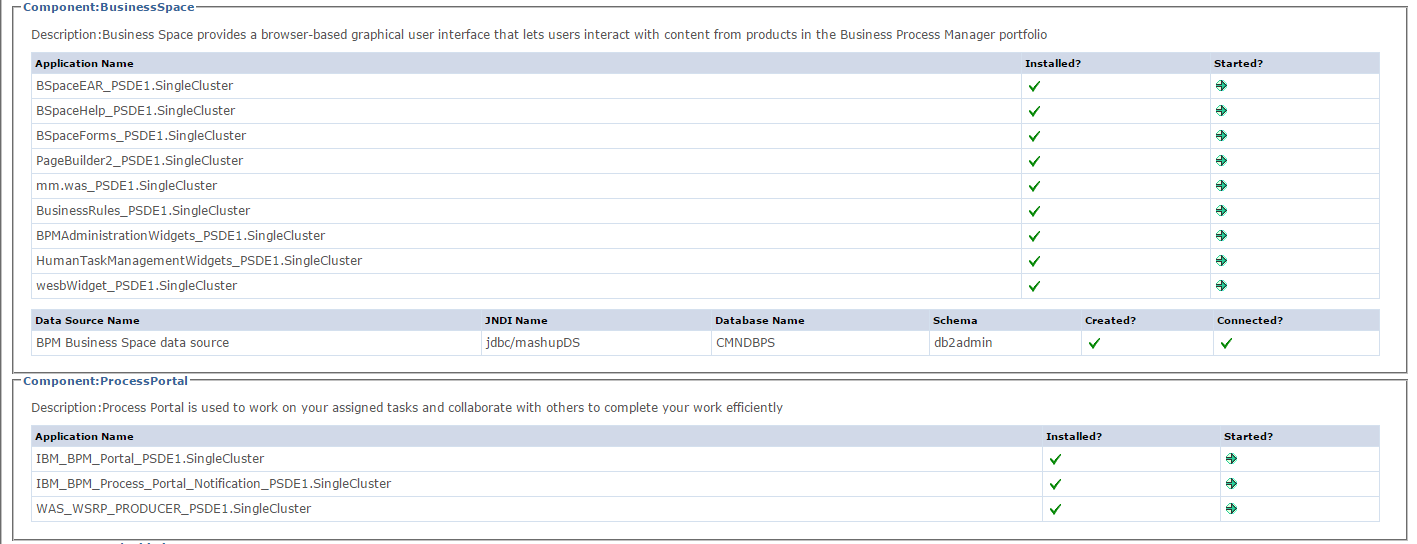Click Started arrow for BusinessRules_PSDE1.SingleCluster
The width and height of the screenshot is (1417, 544).
[x=1221, y=210]
